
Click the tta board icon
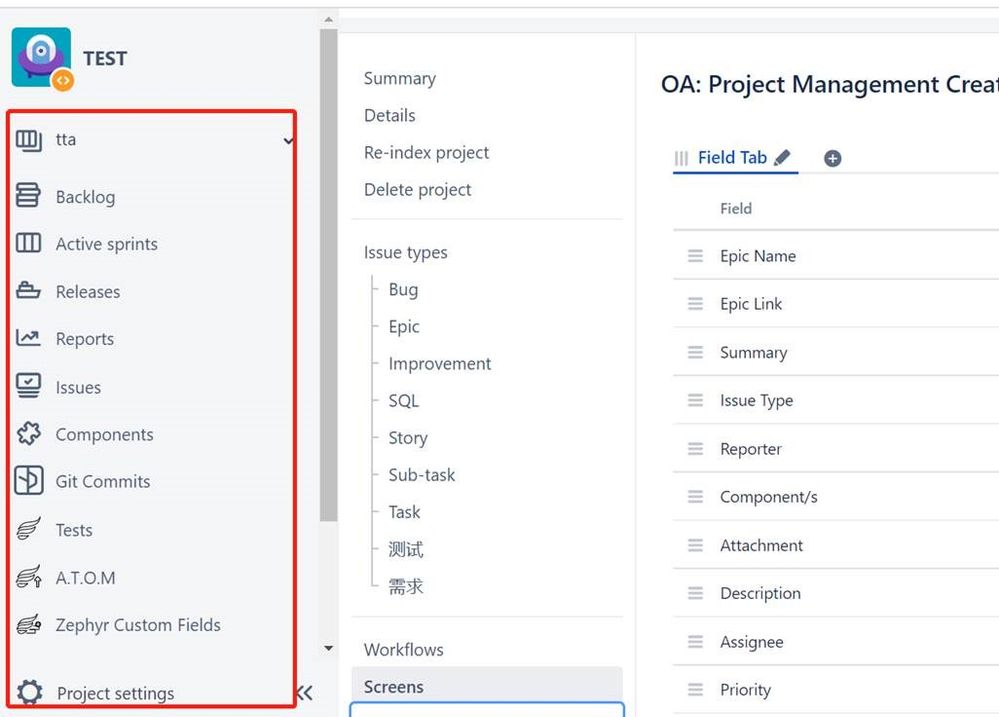coord(29,140)
